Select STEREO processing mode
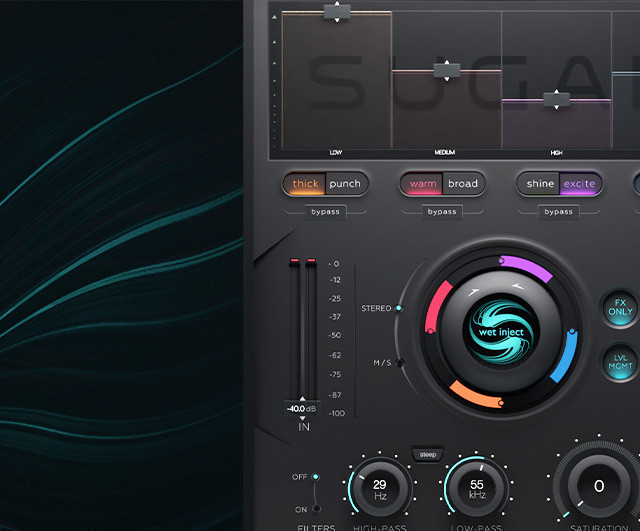This screenshot has height=531, width=640. (399, 308)
